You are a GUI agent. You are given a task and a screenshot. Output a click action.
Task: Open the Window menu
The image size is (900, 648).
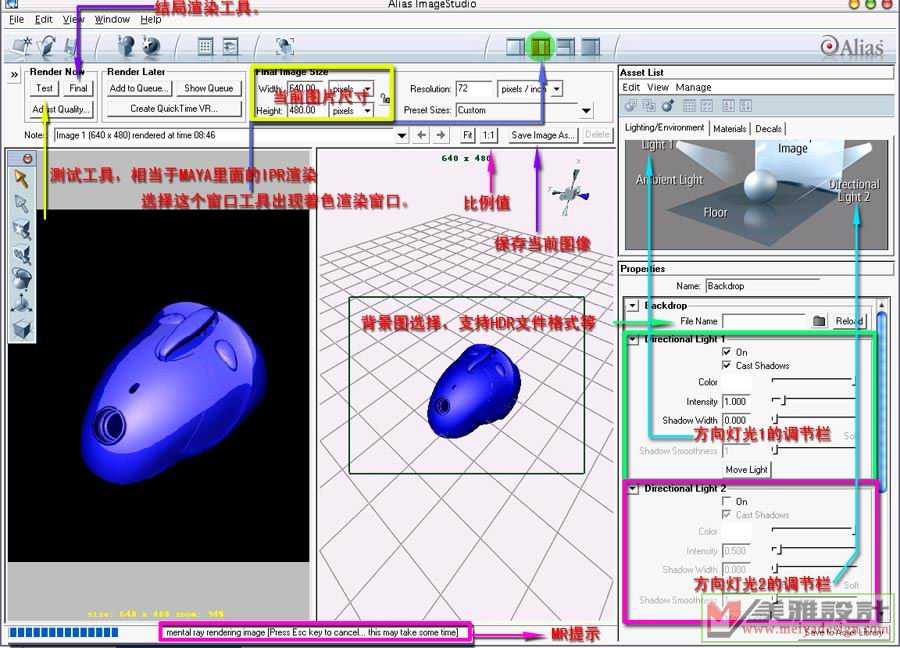(112, 19)
